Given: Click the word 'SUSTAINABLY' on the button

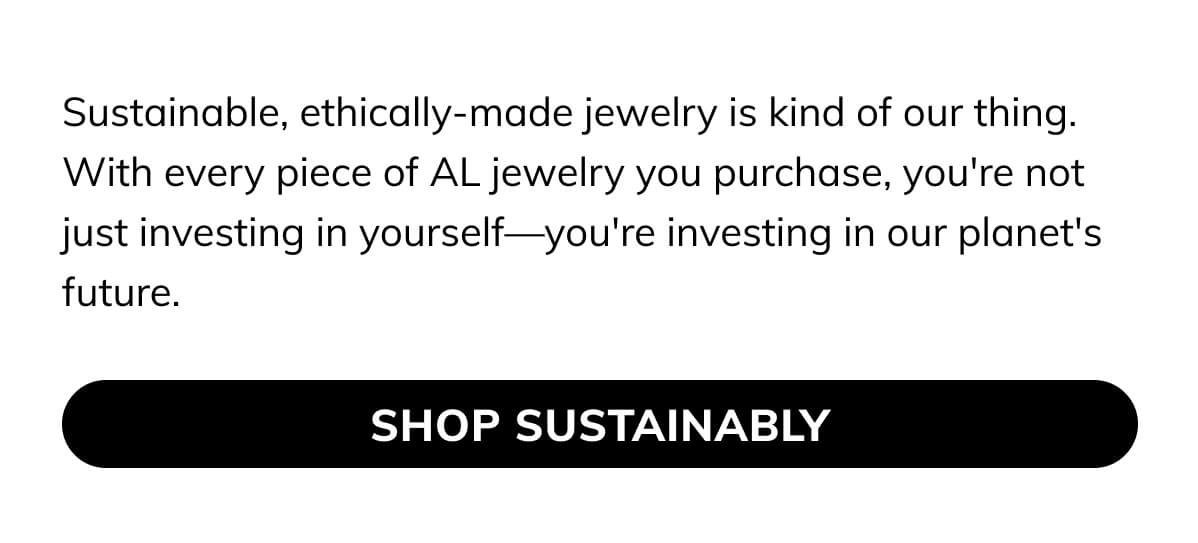Looking at the screenshot, I should [x=672, y=425].
